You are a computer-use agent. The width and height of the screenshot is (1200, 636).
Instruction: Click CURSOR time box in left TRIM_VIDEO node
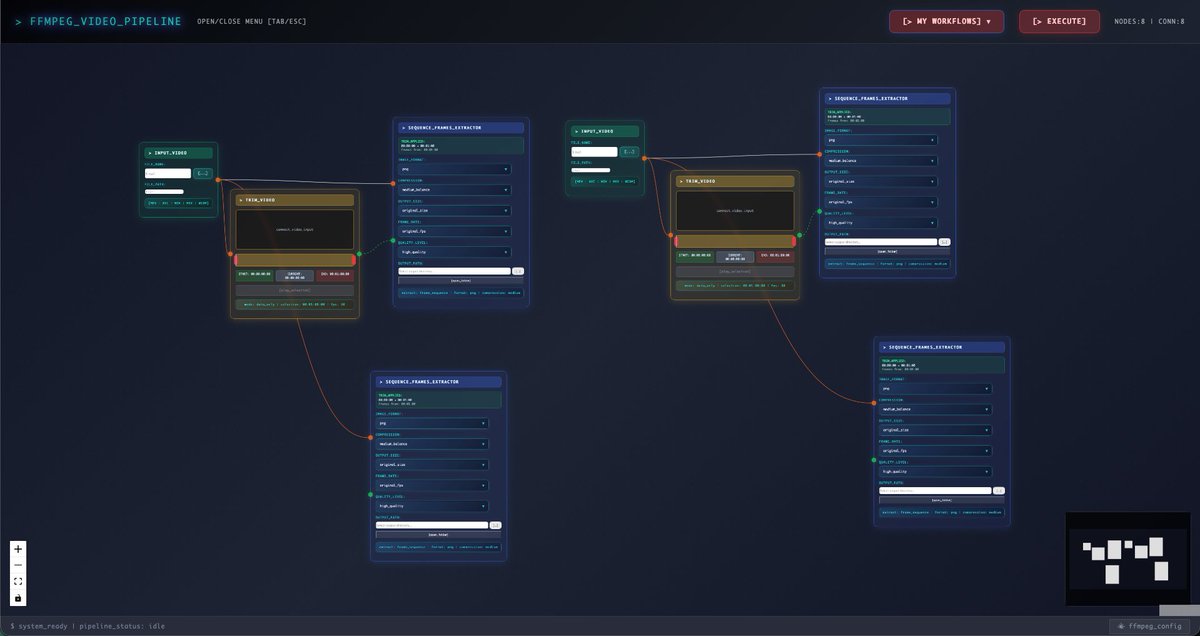pyautogui.click(x=294, y=274)
